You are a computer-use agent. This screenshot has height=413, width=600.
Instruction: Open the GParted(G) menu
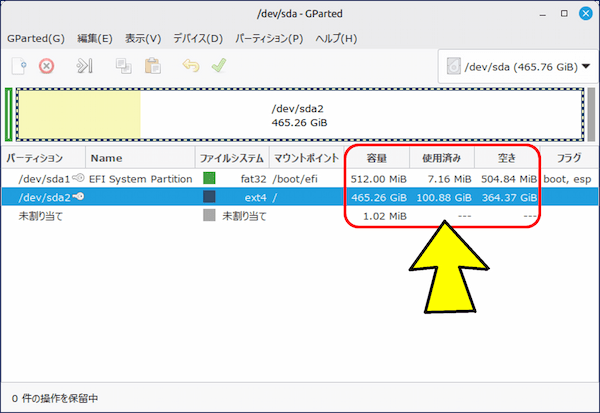pos(35,39)
